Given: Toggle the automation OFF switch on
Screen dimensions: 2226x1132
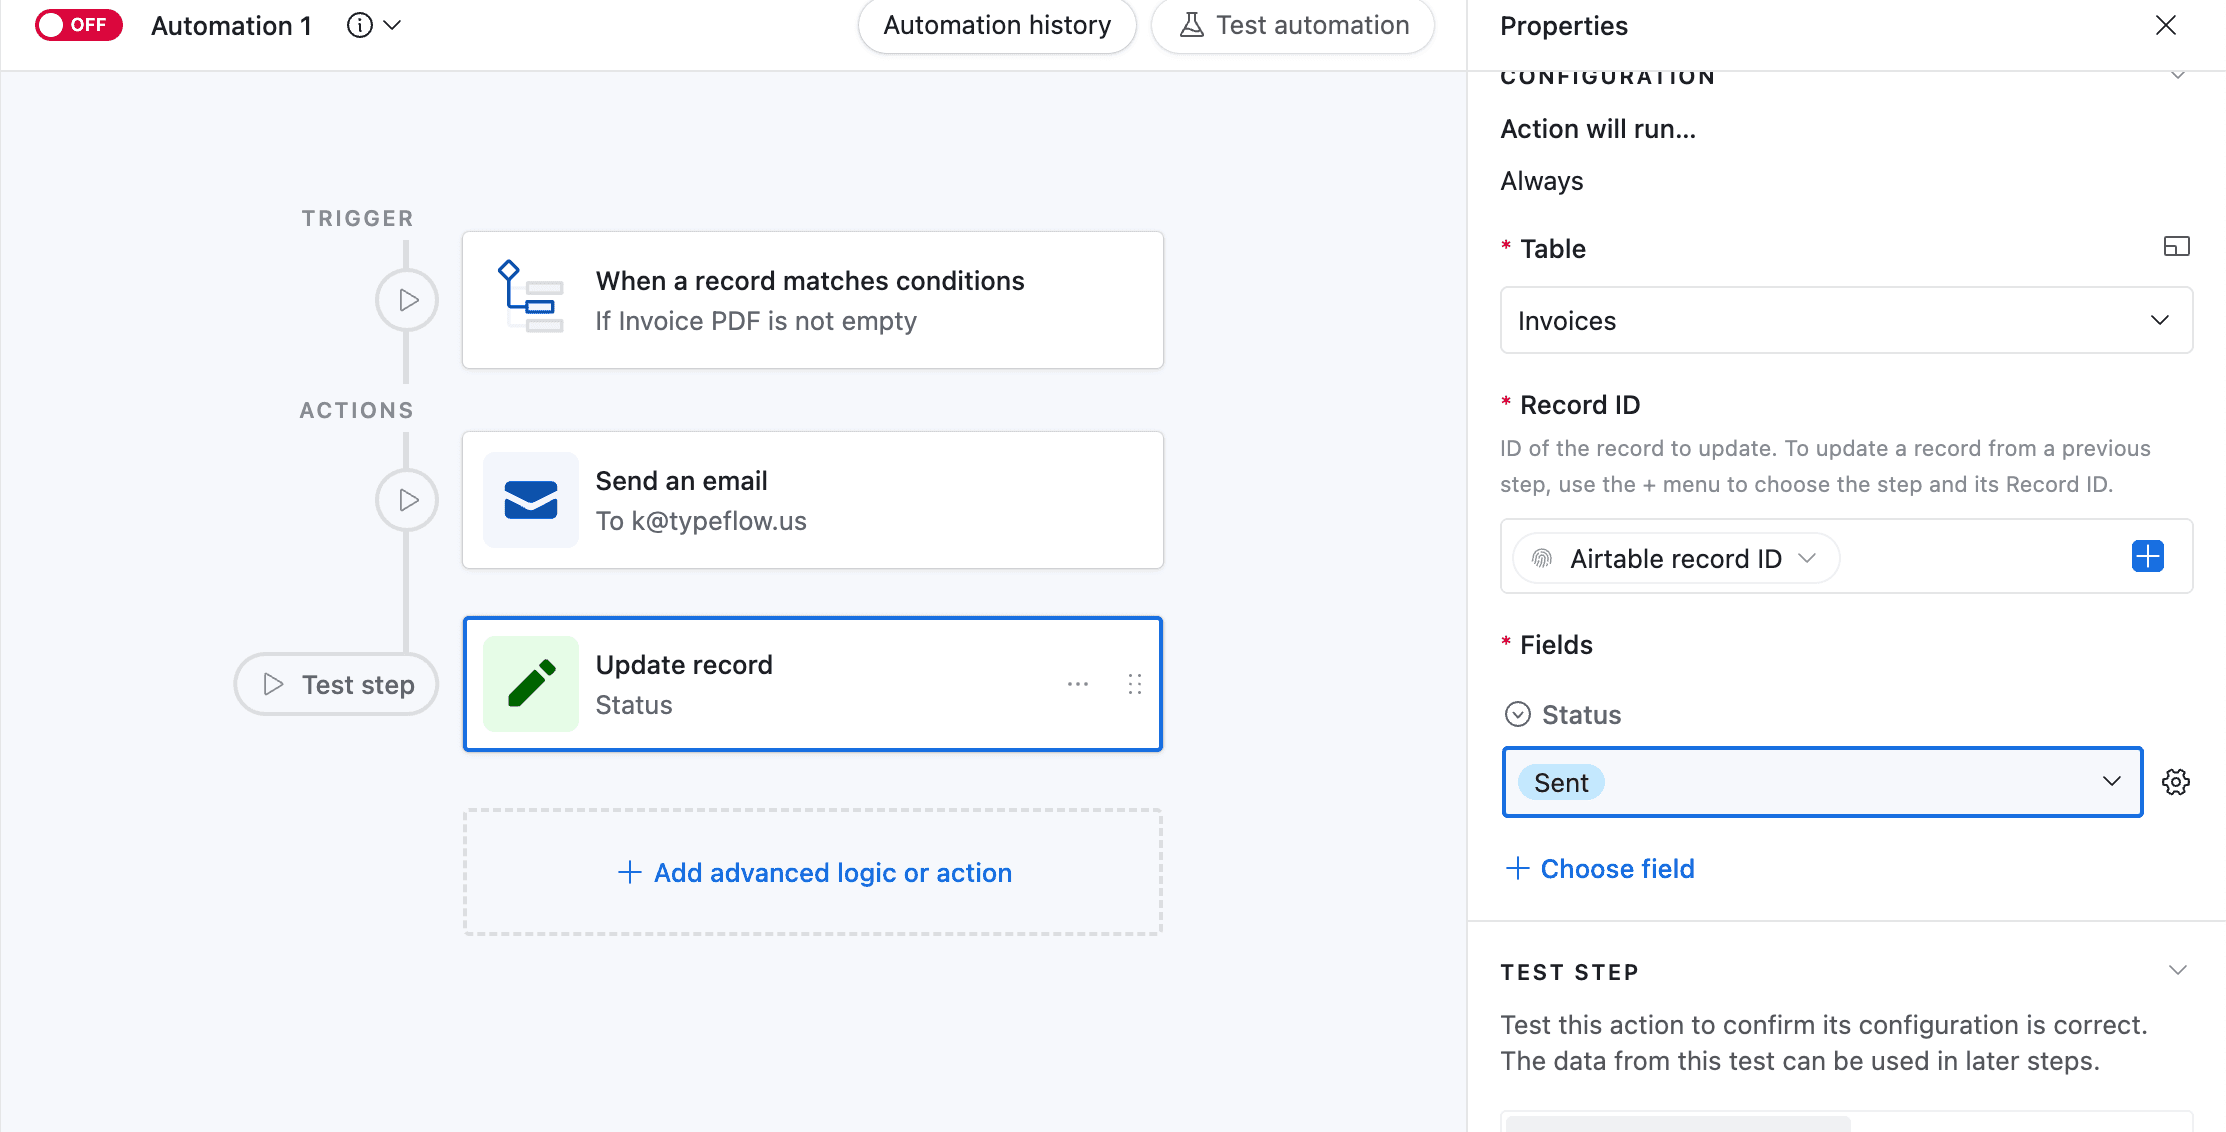Looking at the screenshot, I should 78,25.
